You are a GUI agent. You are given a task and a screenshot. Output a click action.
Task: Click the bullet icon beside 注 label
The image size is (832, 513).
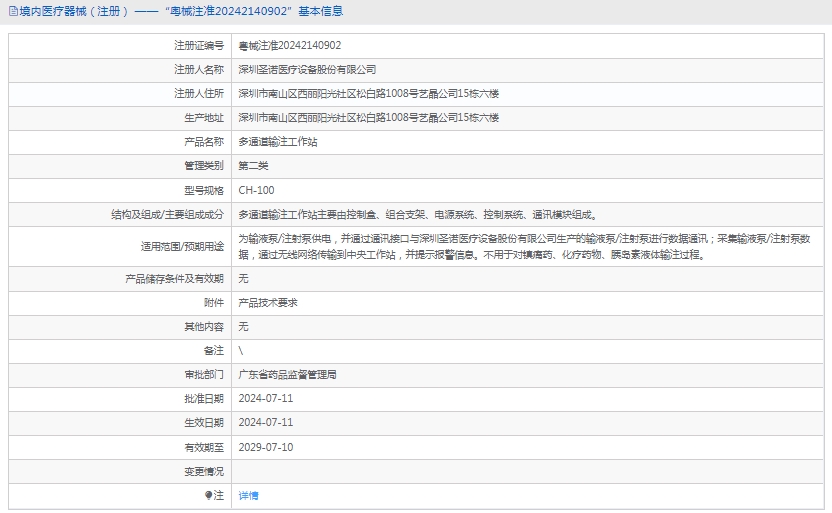point(208,495)
